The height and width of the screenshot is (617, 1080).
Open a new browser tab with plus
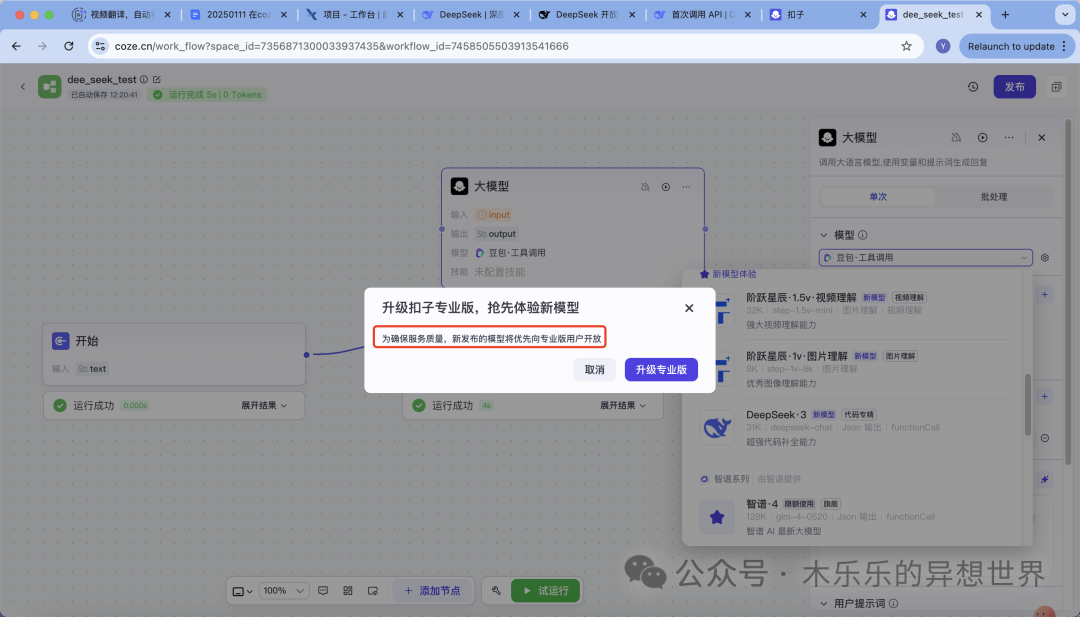click(x=1005, y=14)
